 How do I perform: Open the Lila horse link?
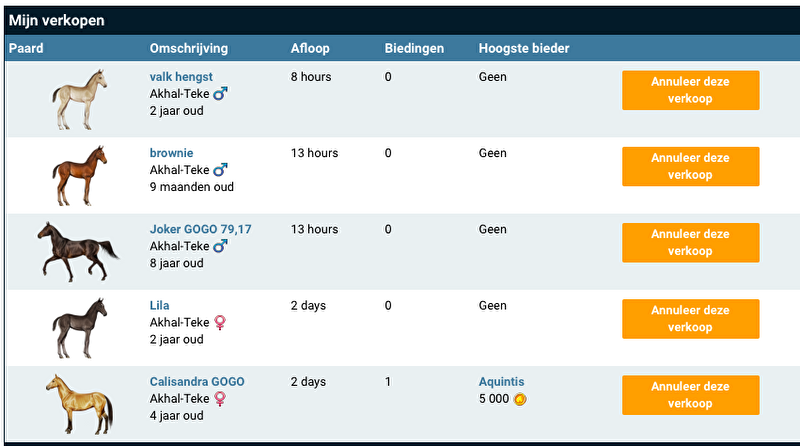coord(160,305)
